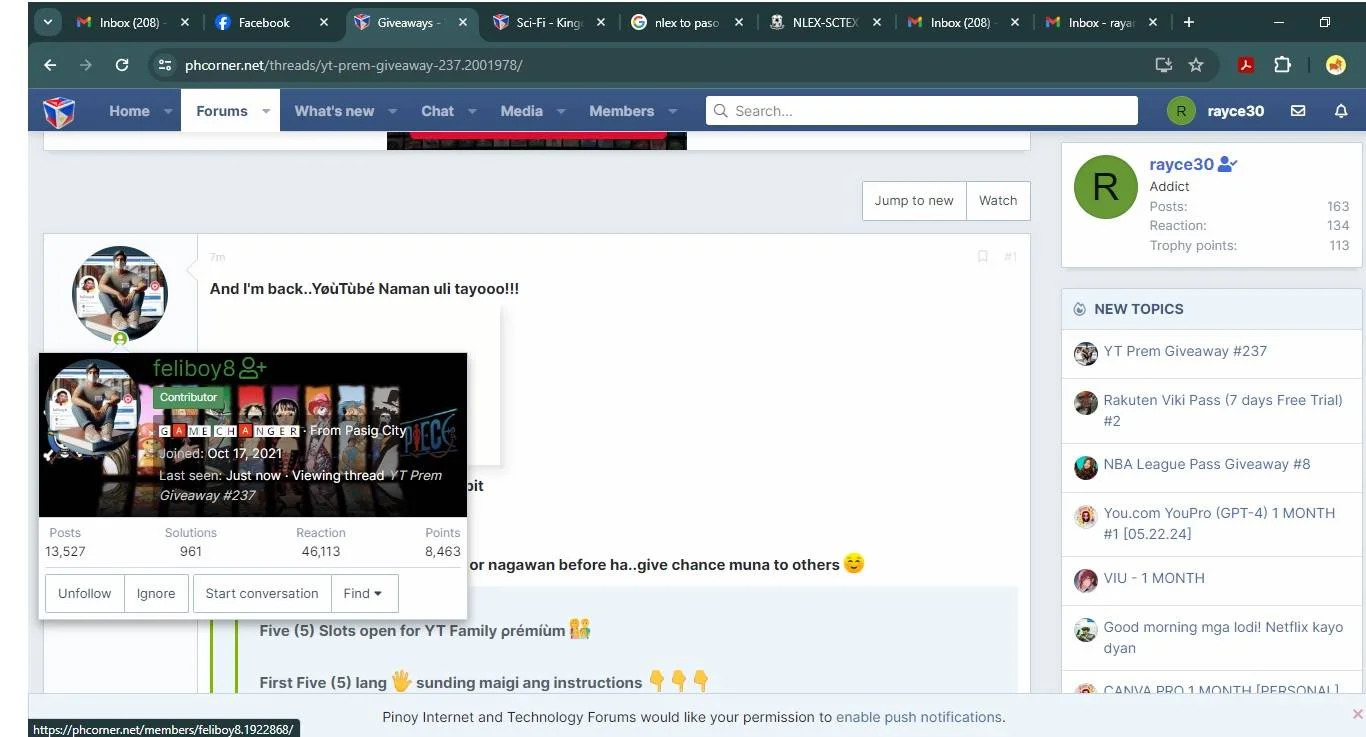Click the browser address bar URL
The width and height of the screenshot is (1366, 737).
(x=354, y=65)
